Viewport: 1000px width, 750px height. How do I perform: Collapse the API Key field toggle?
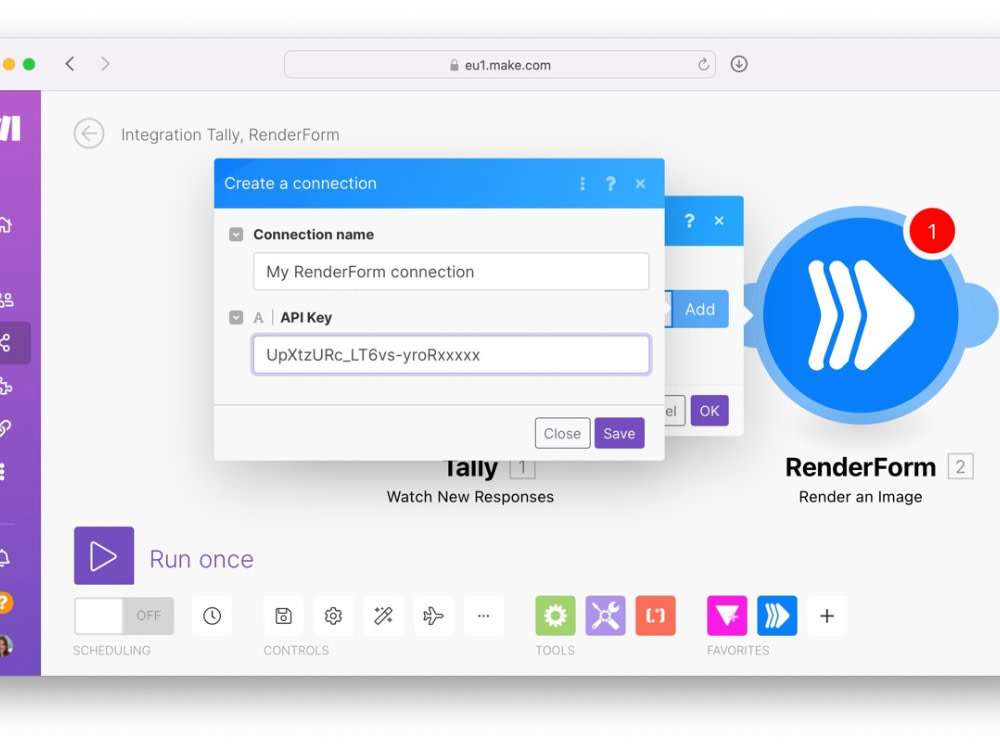[236, 317]
